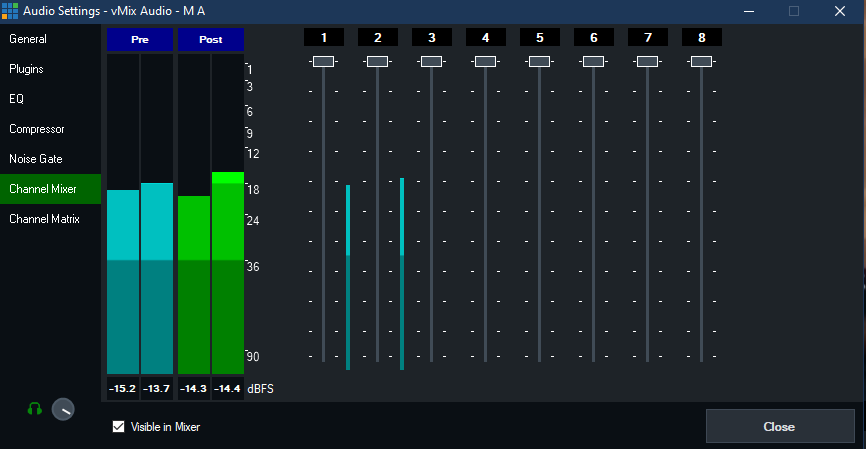The width and height of the screenshot is (866, 449).
Task: Click the vMix app icon in title bar
Action: (x=10, y=11)
